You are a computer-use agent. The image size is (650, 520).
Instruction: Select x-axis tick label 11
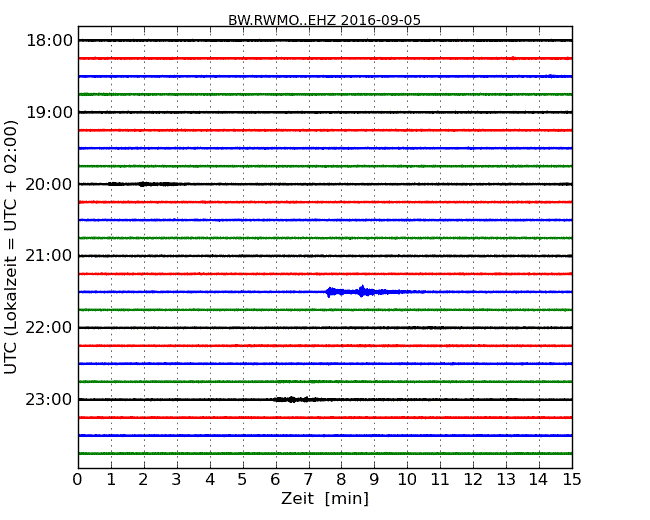click(x=440, y=479)
